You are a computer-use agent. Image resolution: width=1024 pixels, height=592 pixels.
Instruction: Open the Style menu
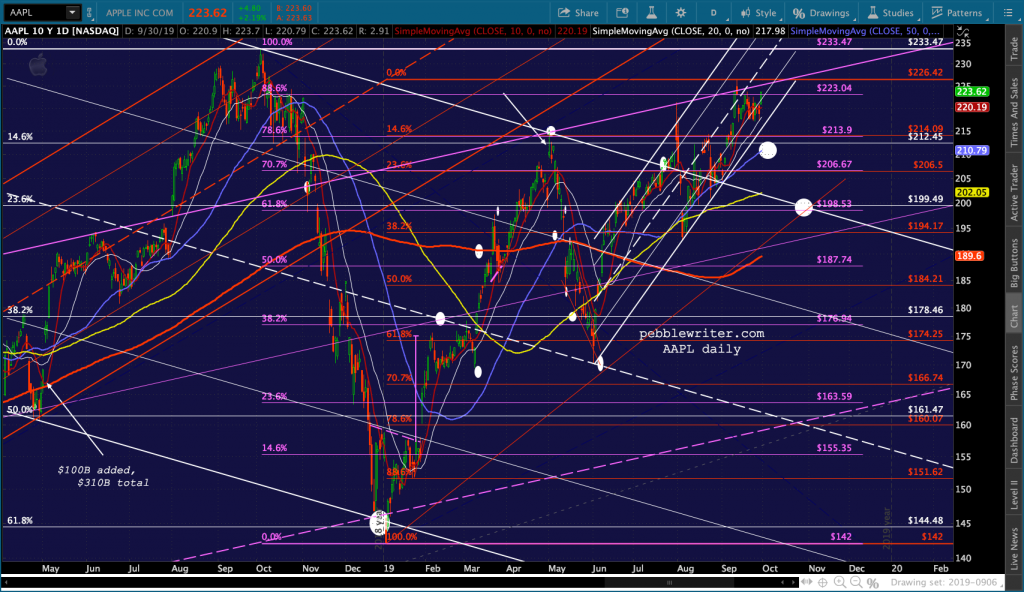click(758, 12)
